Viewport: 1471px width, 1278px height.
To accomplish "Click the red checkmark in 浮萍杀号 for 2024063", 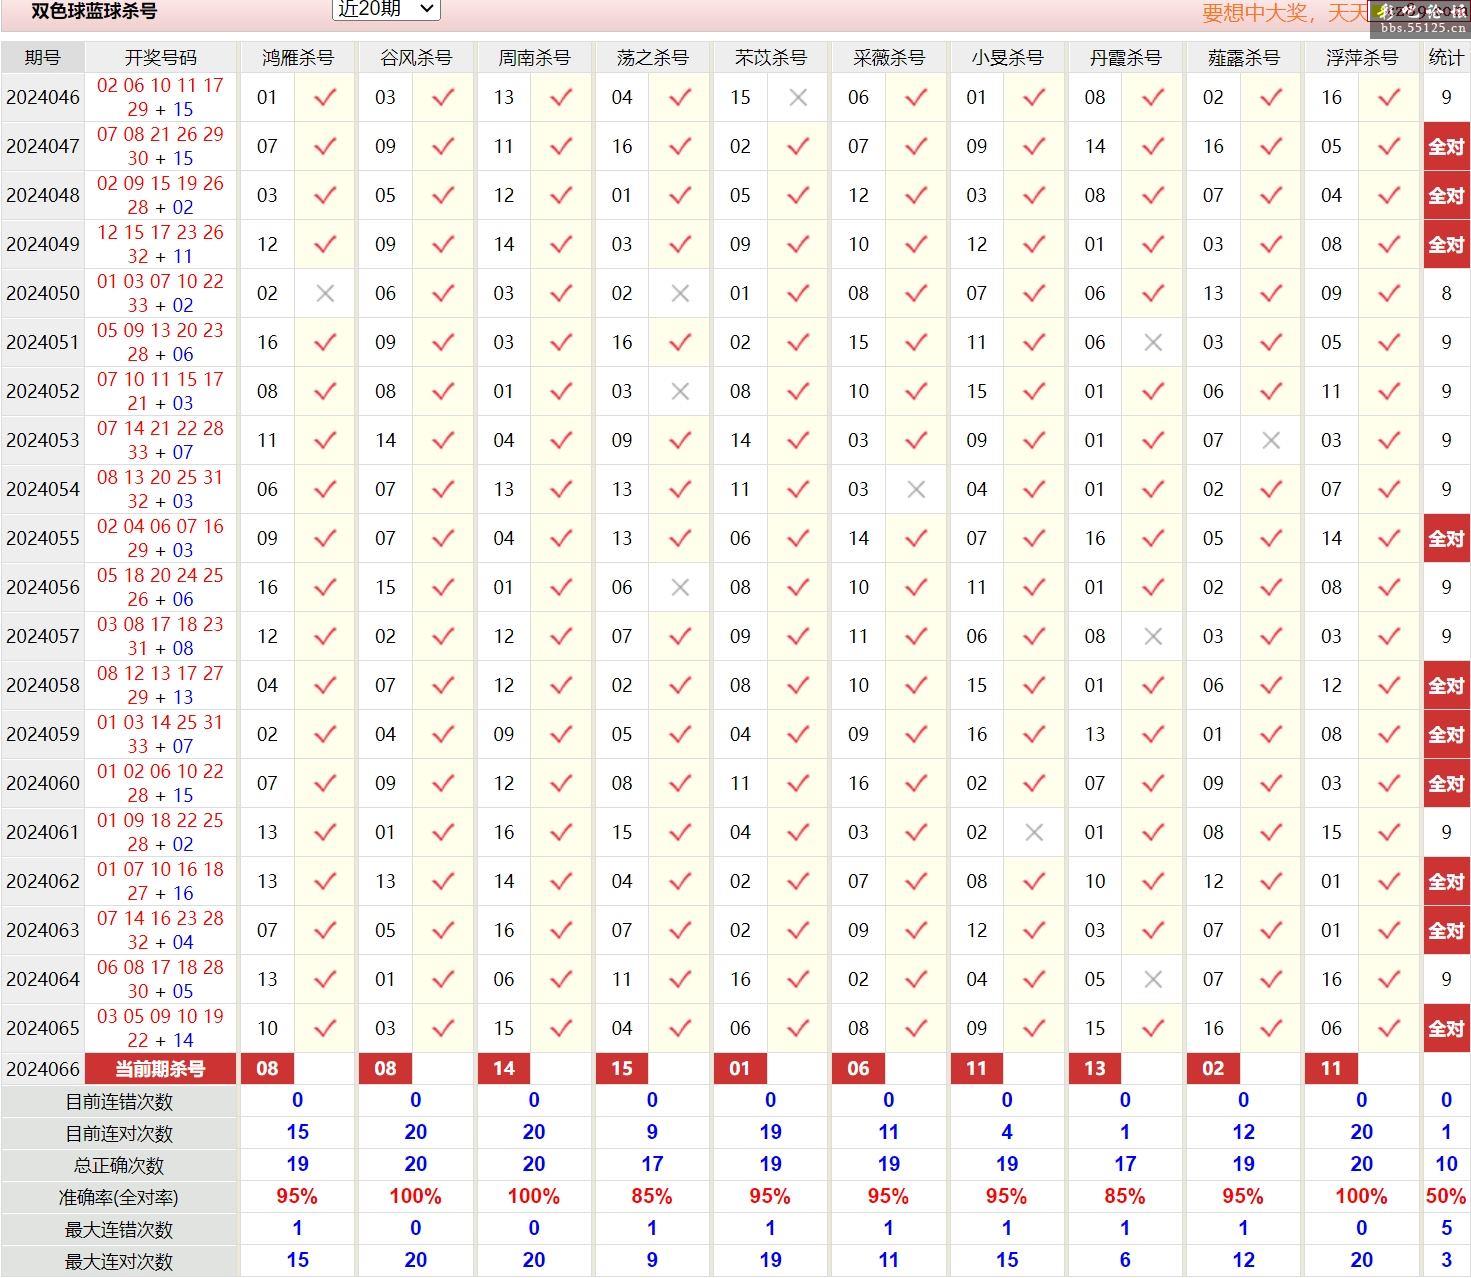I will (x=1389, y=931).
